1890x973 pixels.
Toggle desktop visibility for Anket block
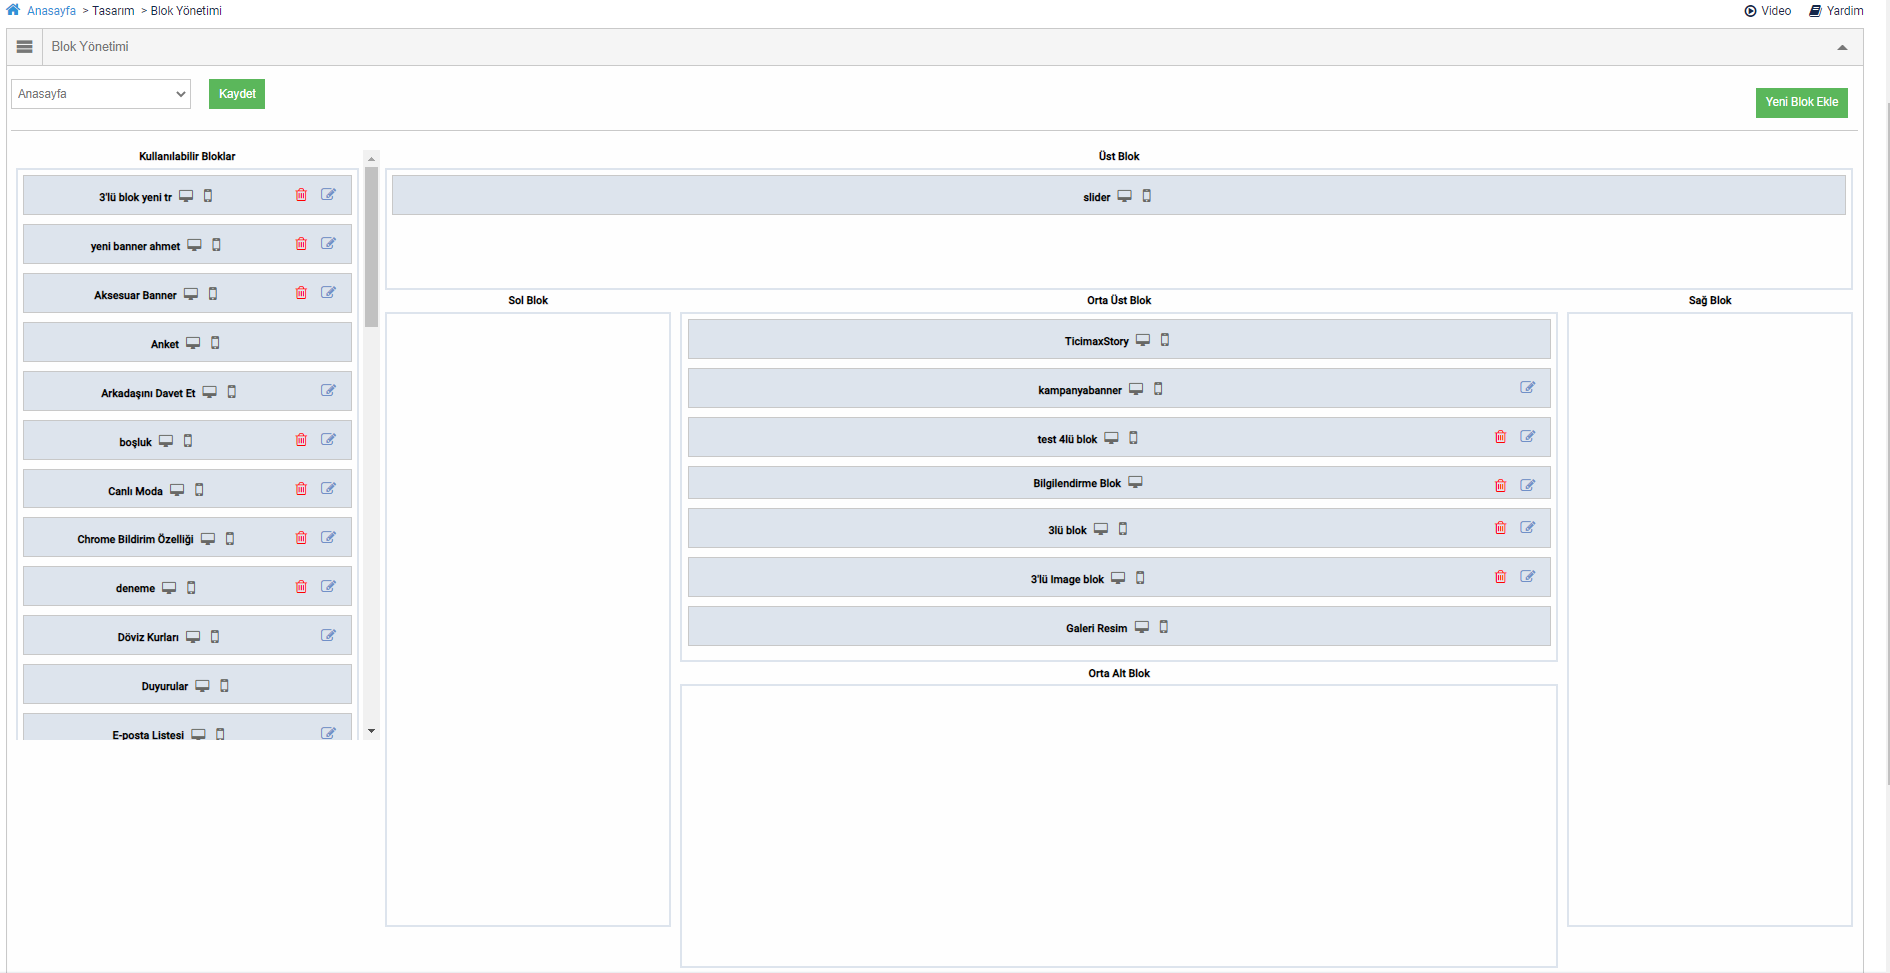click(193, 343)
